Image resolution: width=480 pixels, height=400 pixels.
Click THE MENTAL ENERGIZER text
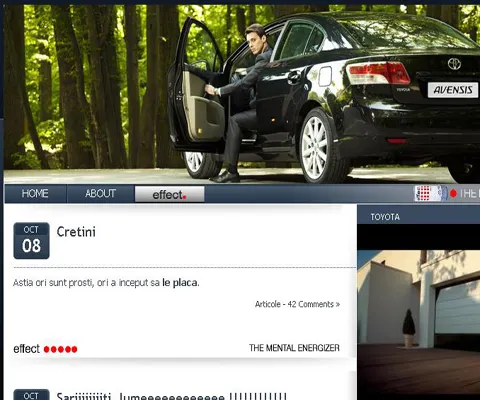click(x=294, y=348)
